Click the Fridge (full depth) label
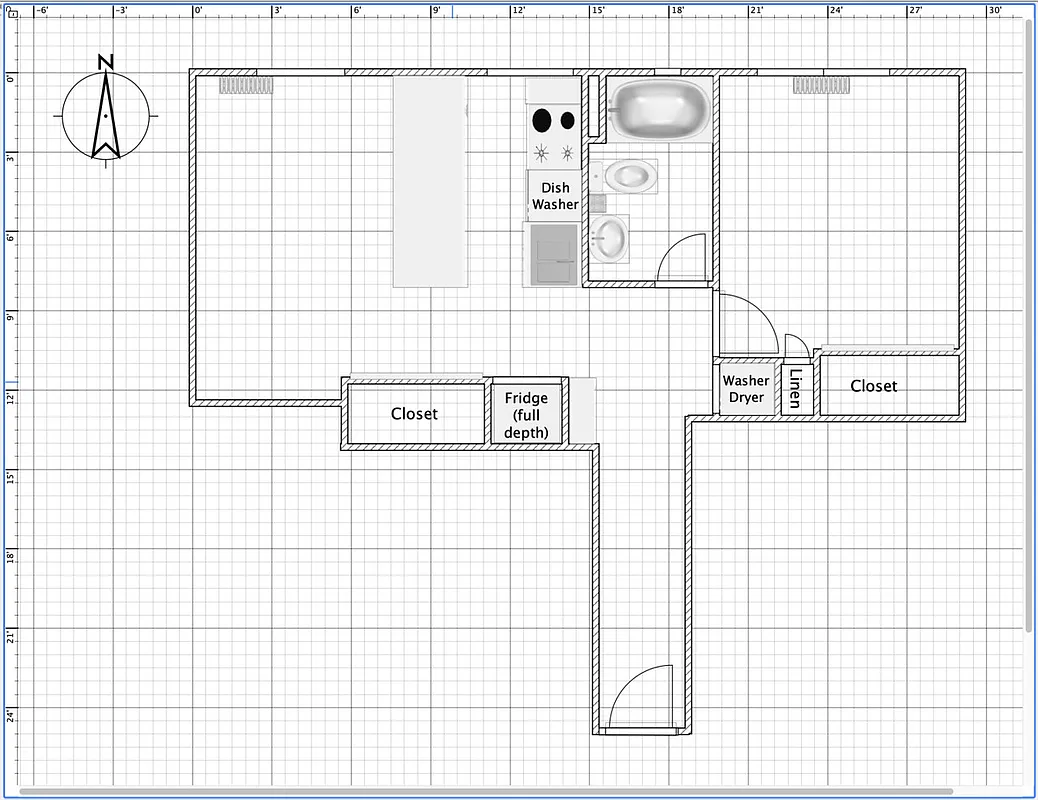Image resolution: width=1038 pixels, height=800 pixels. 527,415
